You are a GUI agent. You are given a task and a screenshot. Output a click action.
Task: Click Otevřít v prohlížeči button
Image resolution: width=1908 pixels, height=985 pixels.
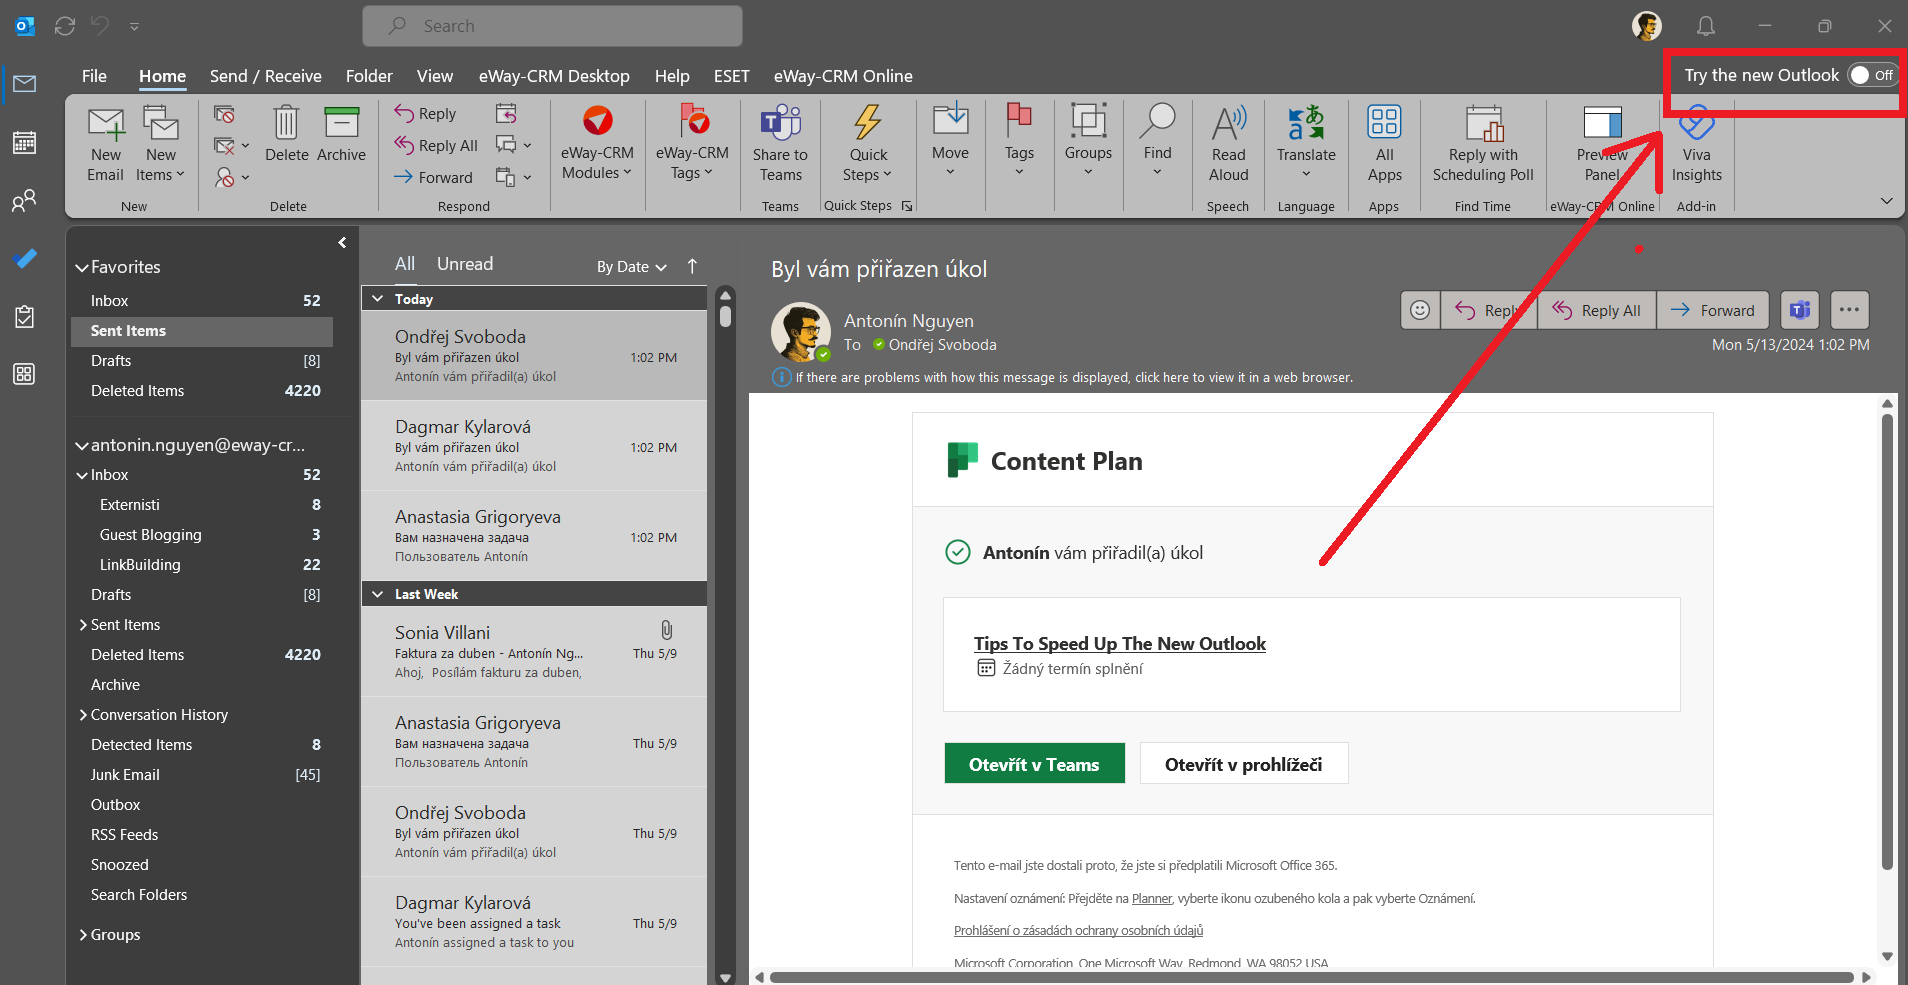(x=1243, y=764)
